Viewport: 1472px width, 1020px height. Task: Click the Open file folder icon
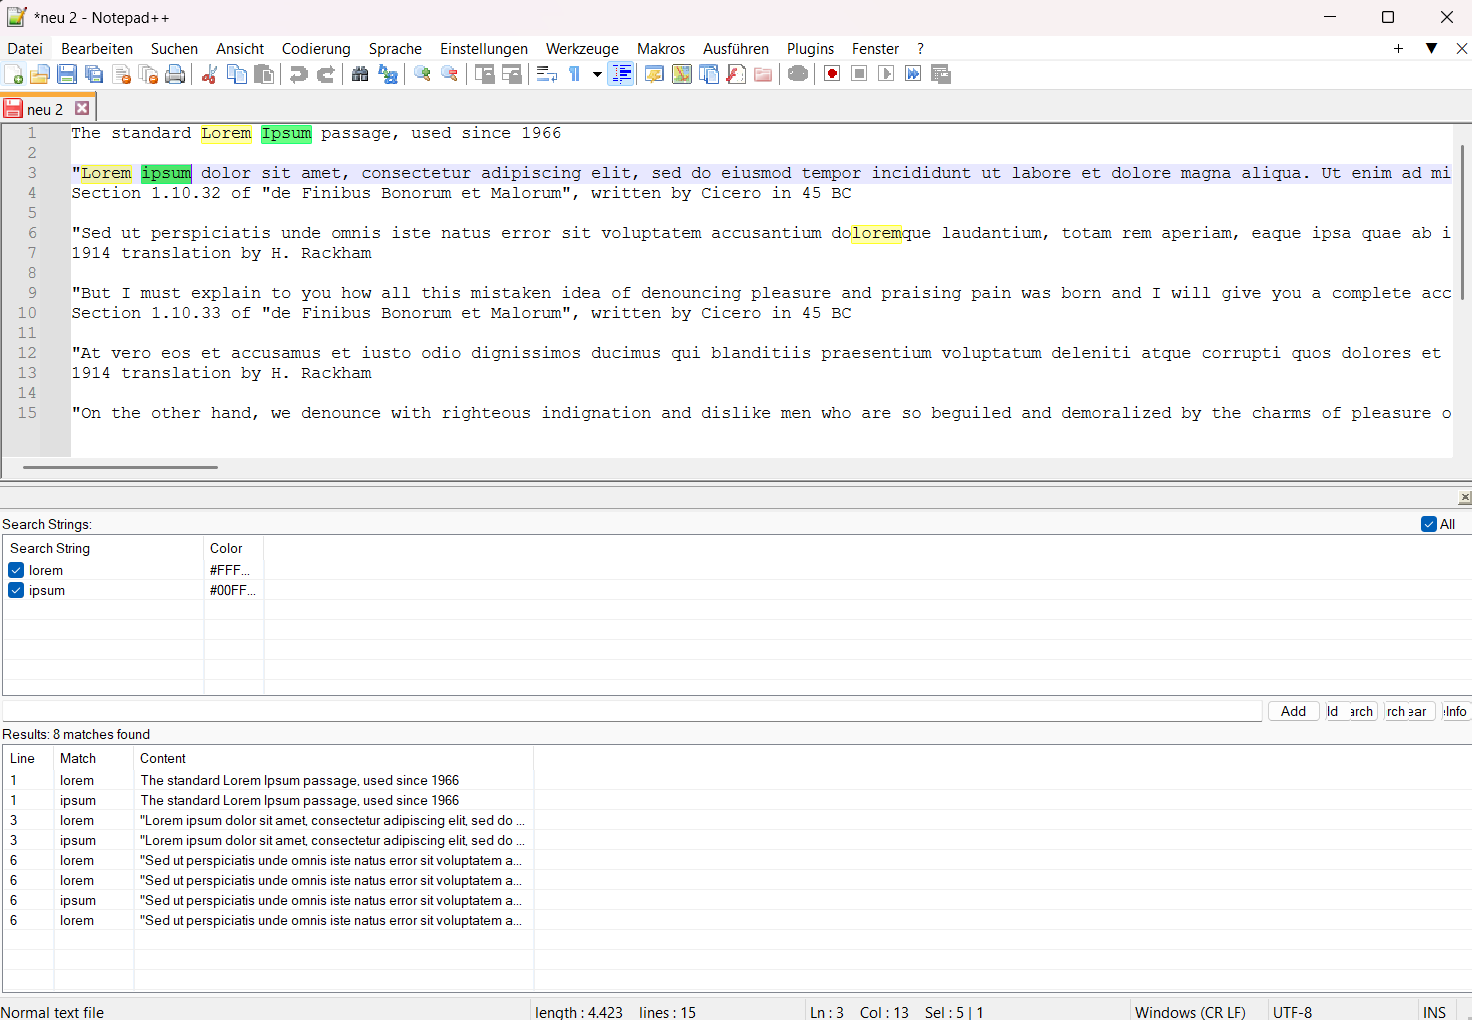point(40,74)
